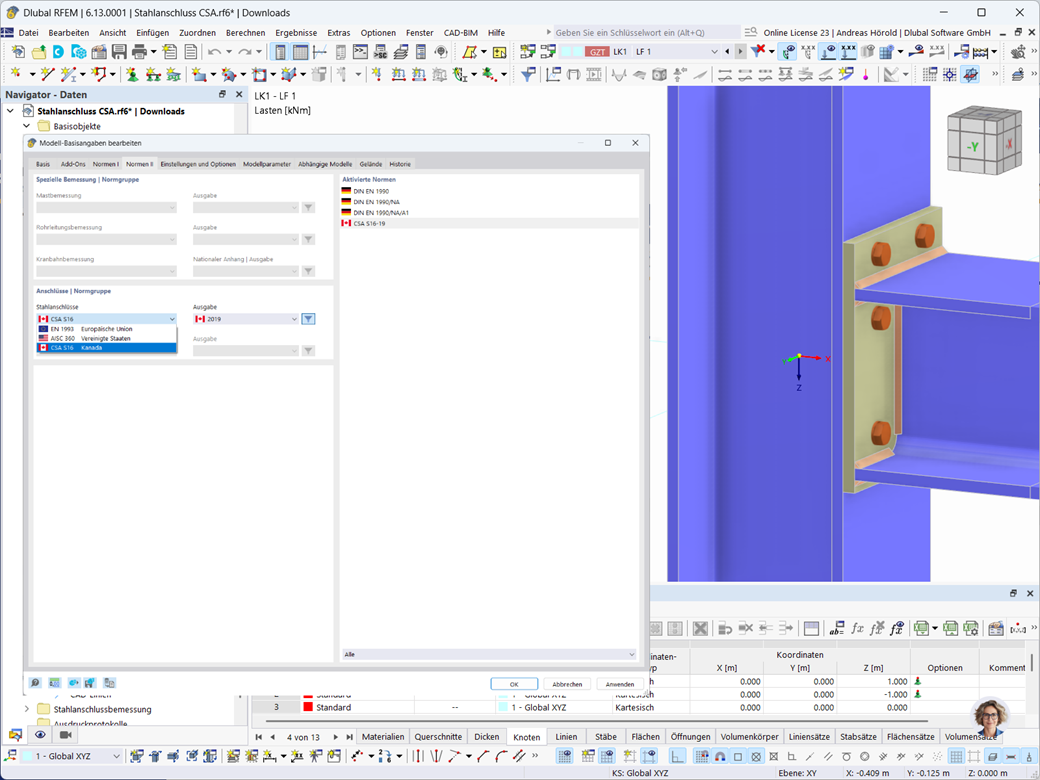Switch Navigator to Views eye tab
Screen dimensions: 1040x780
coord(40,734)
